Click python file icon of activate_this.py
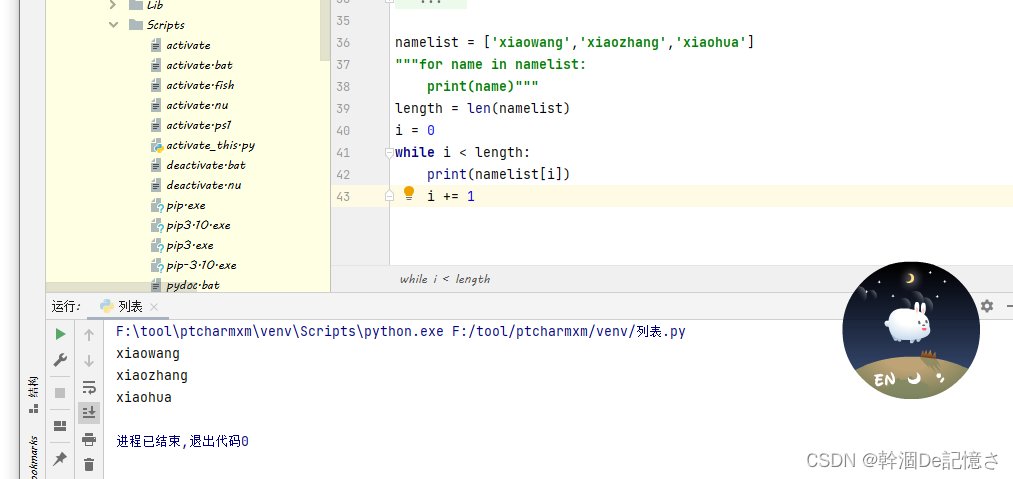The height and width of the screenshot is (479, 1013). [156, 145]
